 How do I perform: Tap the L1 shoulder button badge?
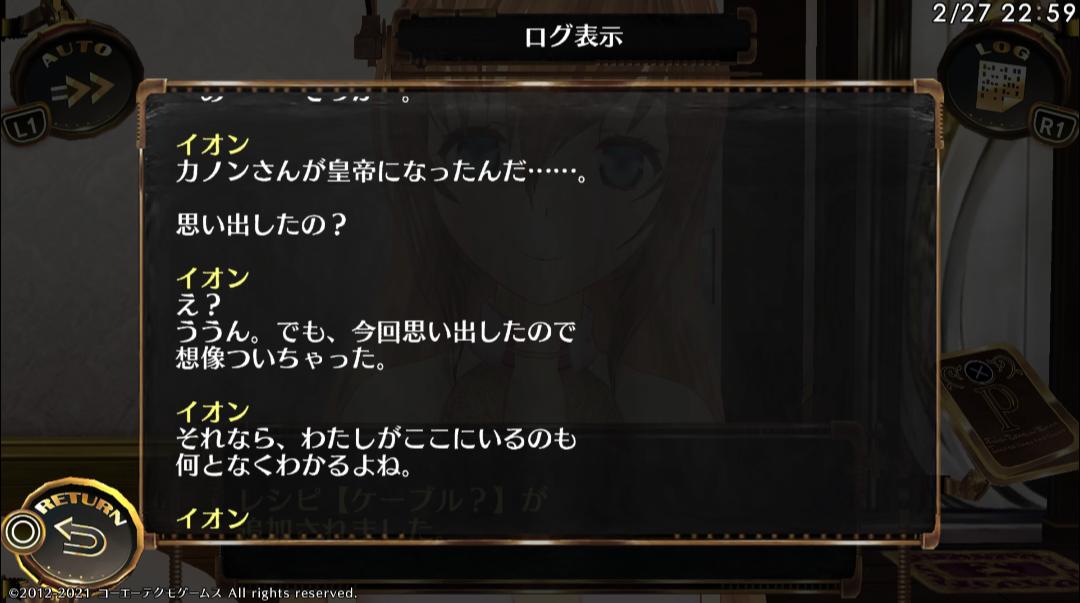click(x=25, y=125)
